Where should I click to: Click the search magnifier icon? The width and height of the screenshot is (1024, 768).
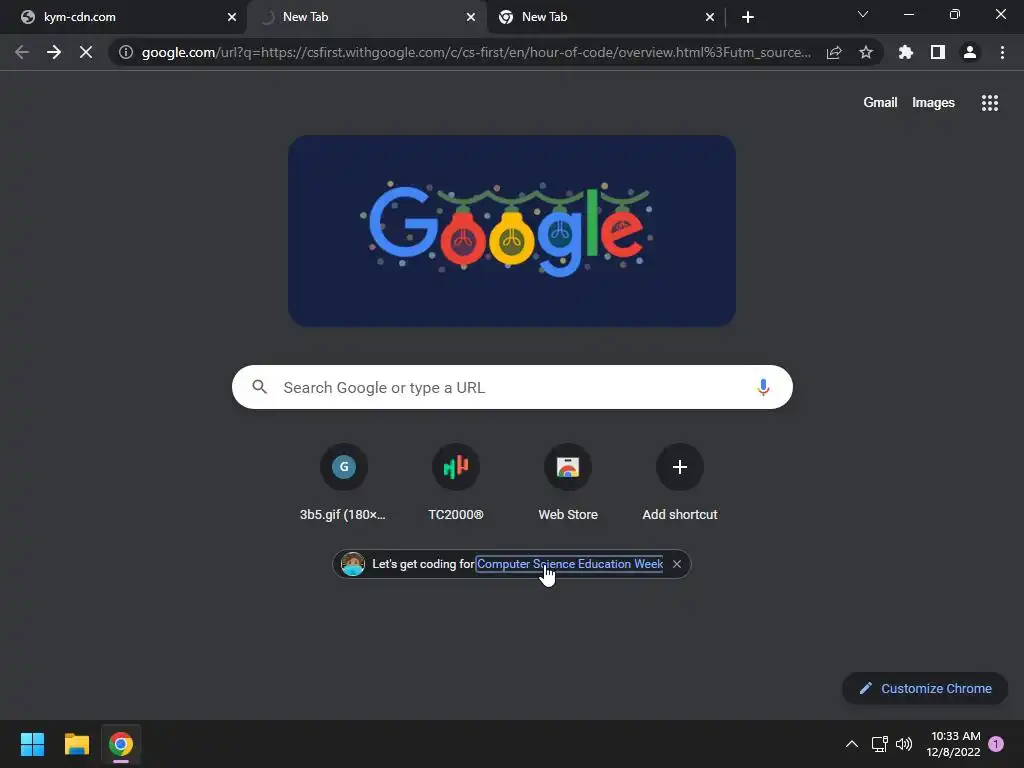(259, 387)
